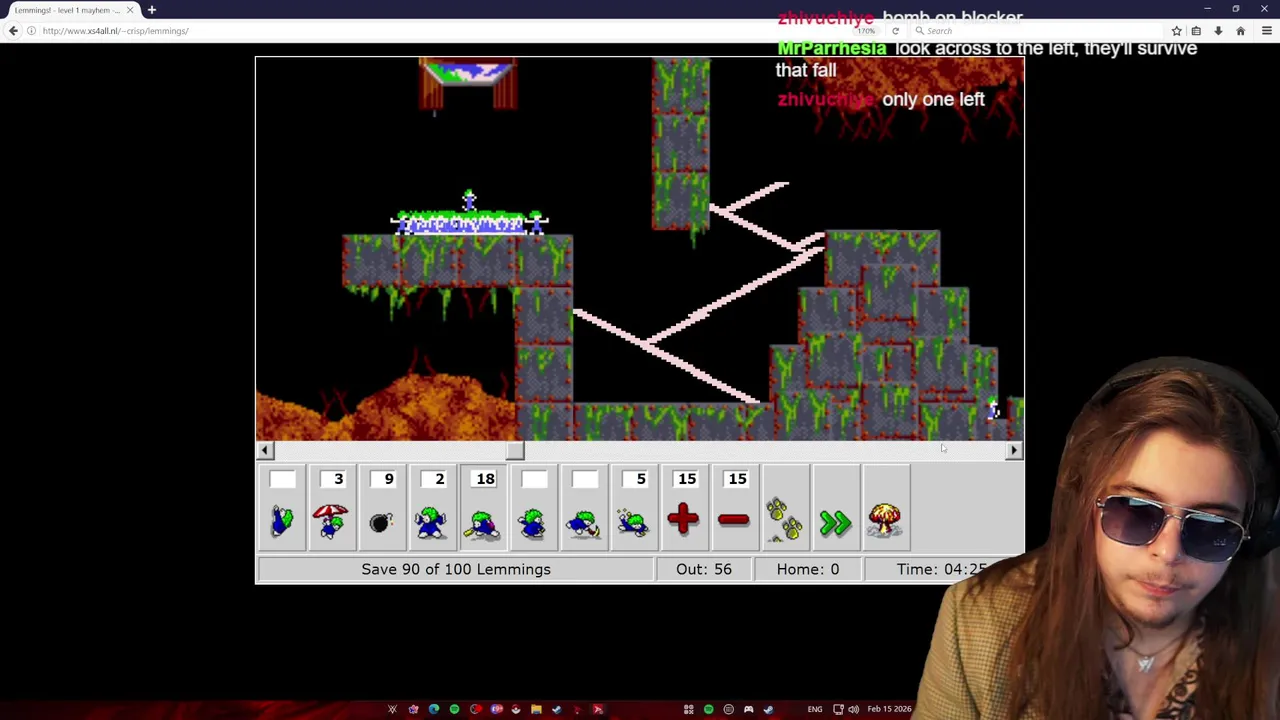
Task: Select the Floater umbrella skill
Action: (331, 520)
